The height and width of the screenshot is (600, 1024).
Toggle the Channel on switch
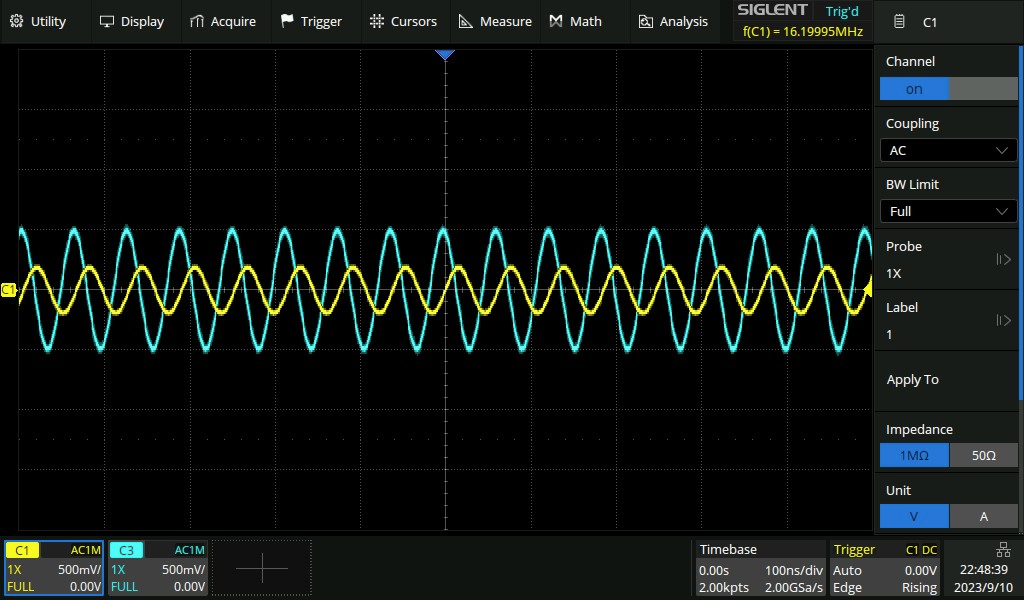click(x=948, y=89)
